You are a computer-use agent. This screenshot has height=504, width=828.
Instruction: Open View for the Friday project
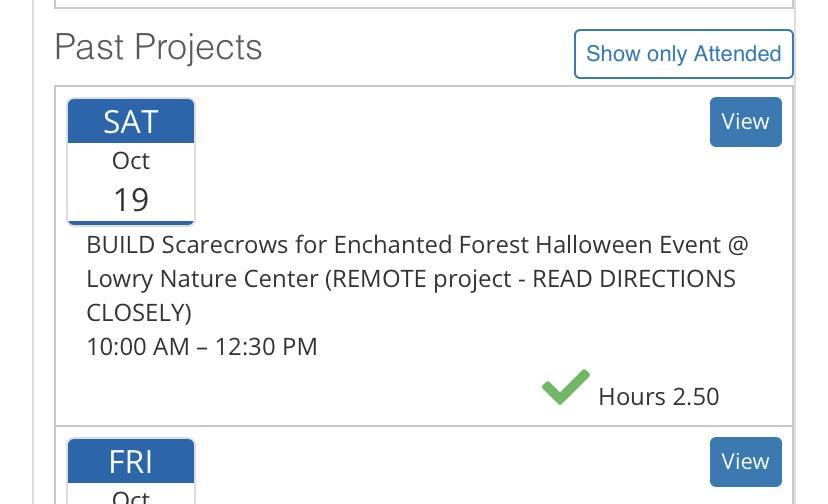click(x=745, y=461)
